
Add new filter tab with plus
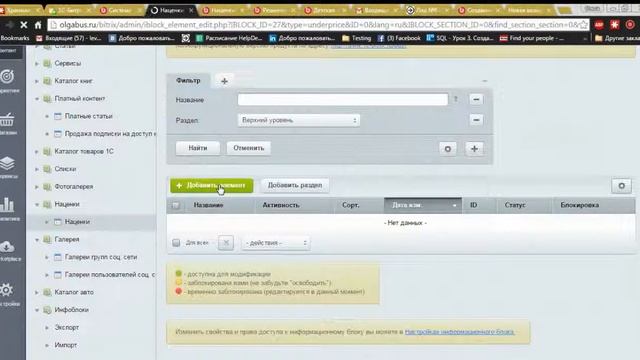pos(224,81)
